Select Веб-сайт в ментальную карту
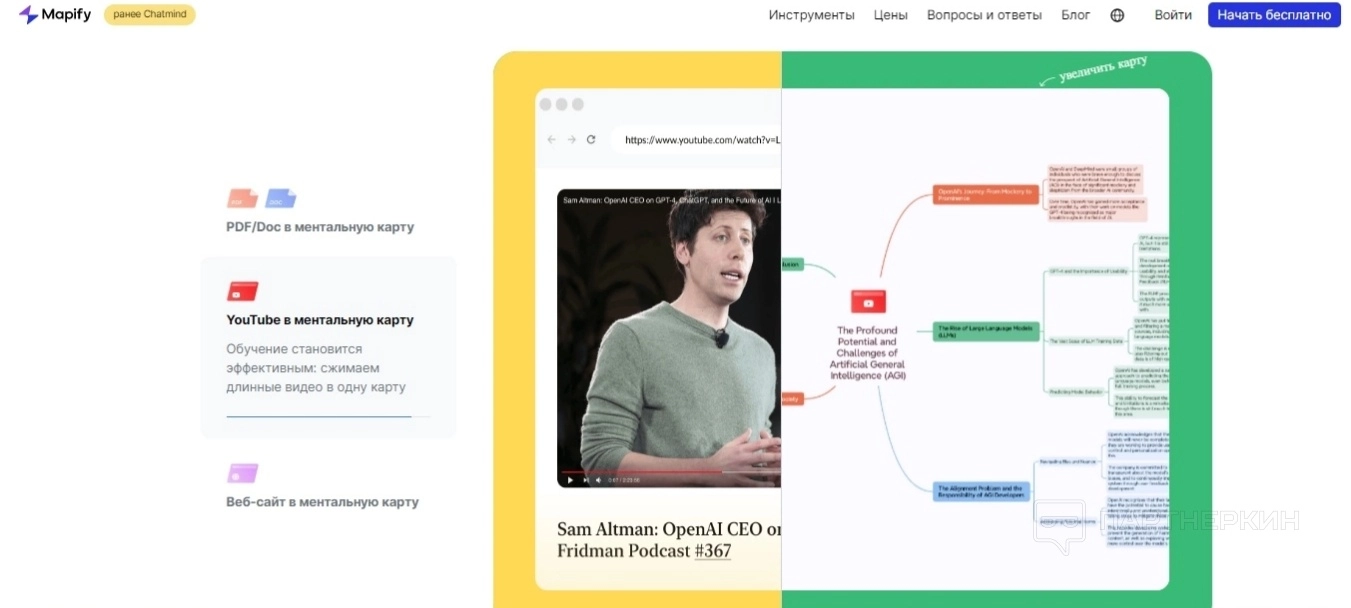 [322, 502]
